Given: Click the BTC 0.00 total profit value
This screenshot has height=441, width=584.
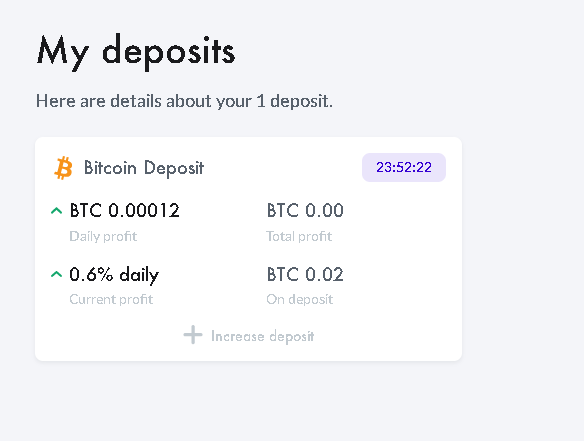Looking at the screenshot, I should pos(305,210).
